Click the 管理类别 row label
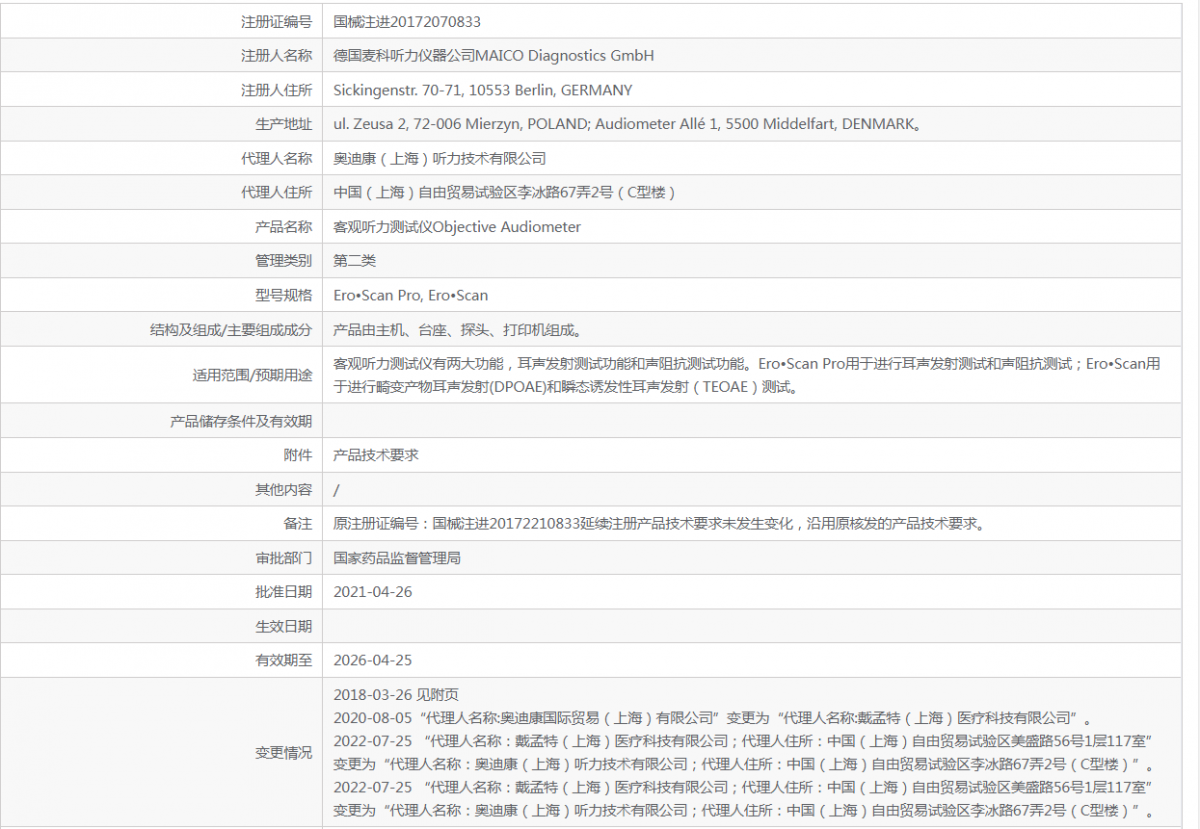 [x=284, y=261]
